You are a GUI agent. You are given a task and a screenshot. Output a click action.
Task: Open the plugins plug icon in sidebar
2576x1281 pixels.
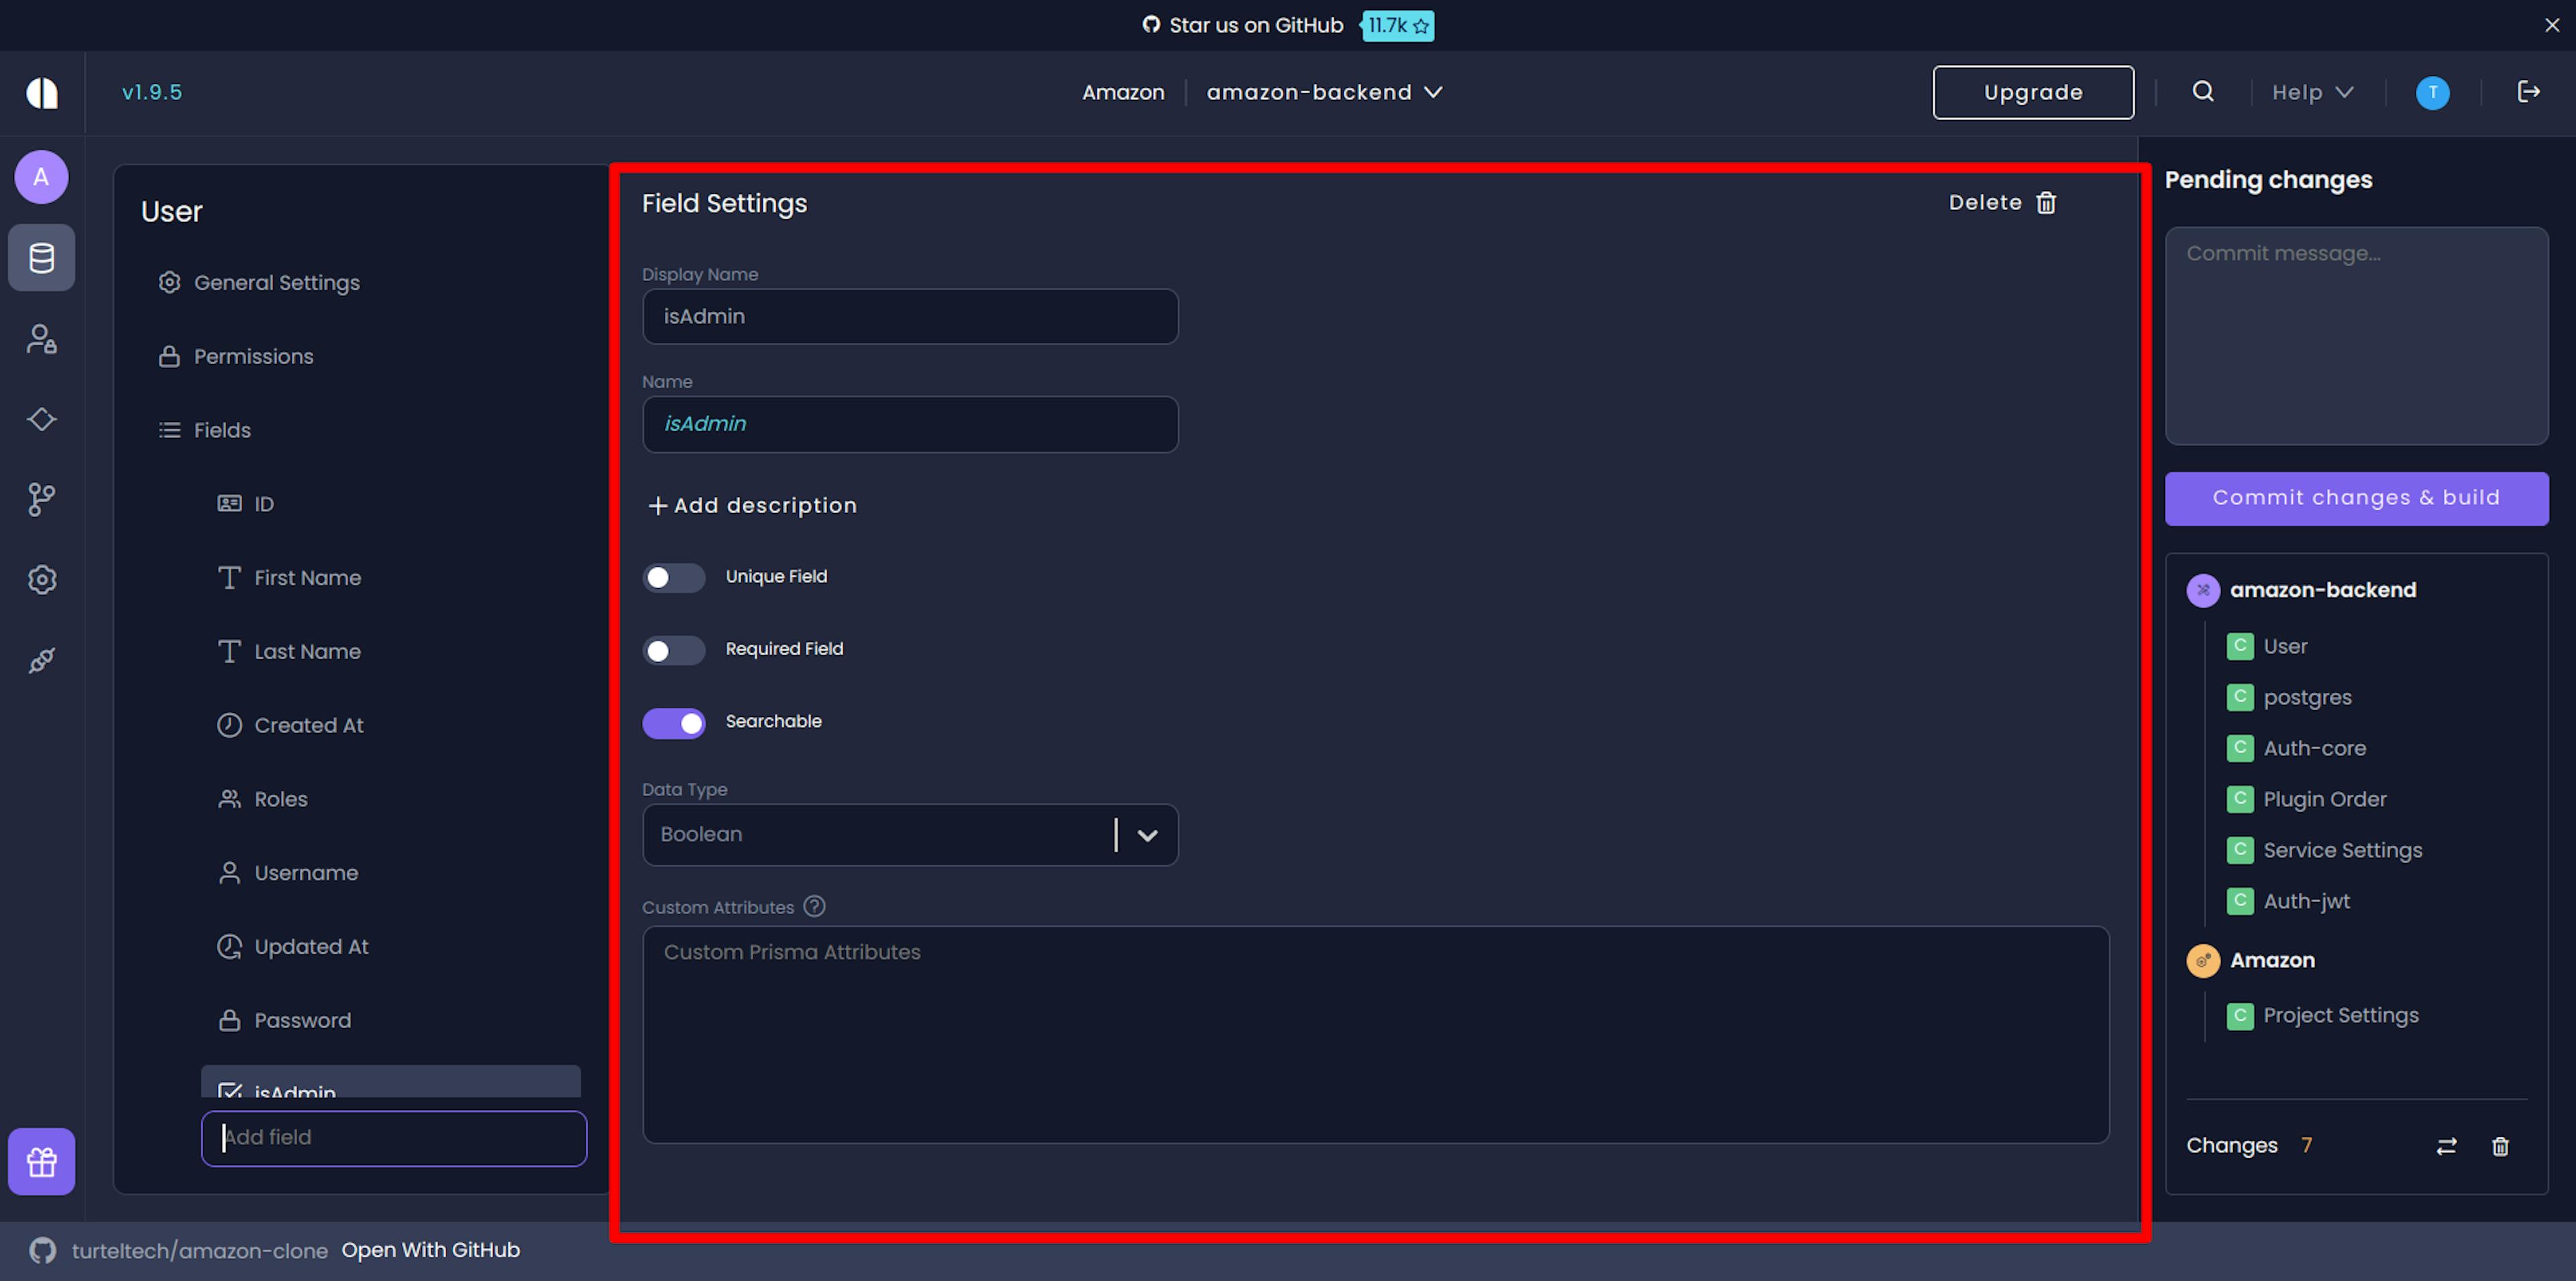(41, 660)
